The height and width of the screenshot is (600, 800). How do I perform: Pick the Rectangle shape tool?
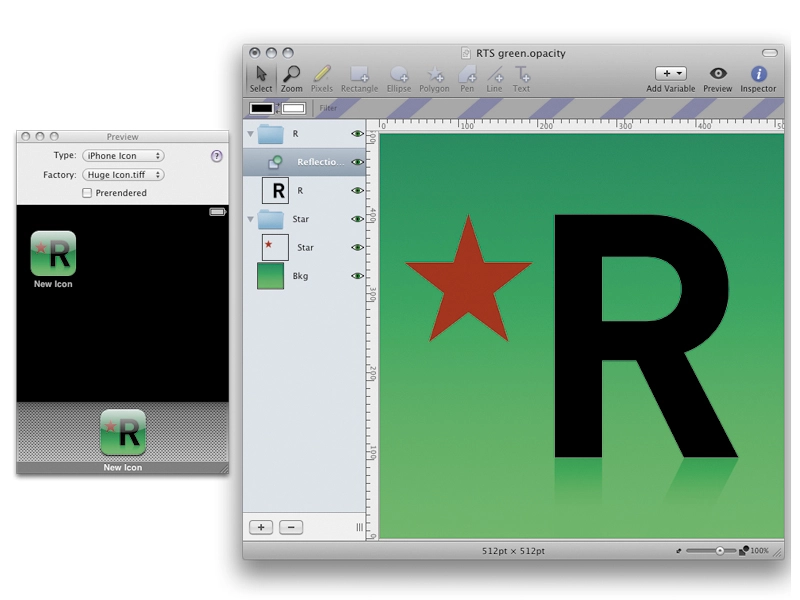point(359,79)
